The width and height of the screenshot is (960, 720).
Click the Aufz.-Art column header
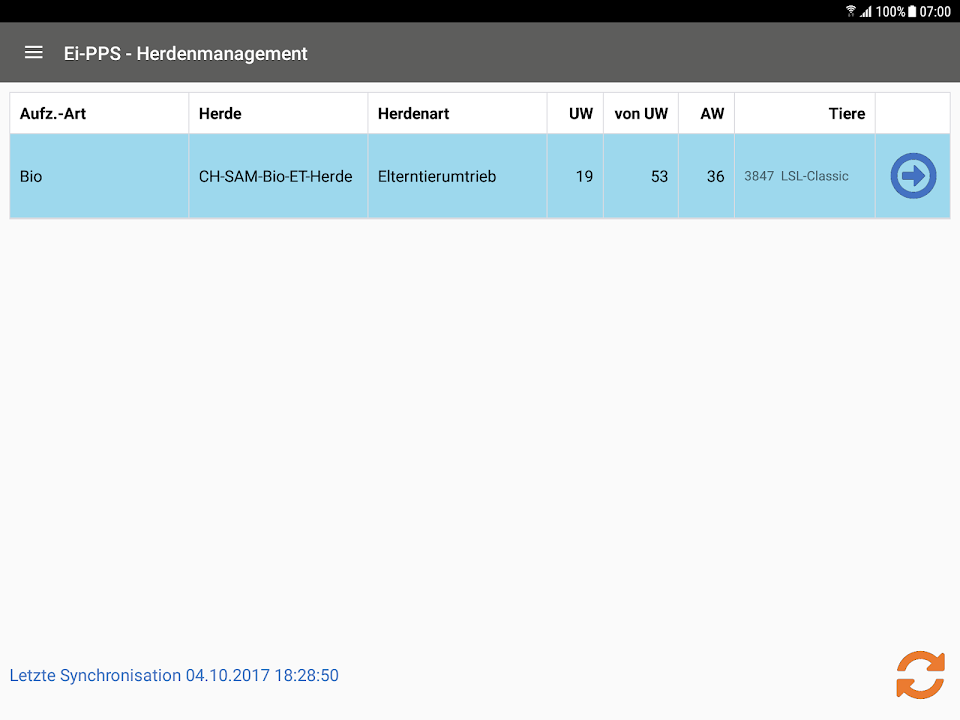[53, 114]
